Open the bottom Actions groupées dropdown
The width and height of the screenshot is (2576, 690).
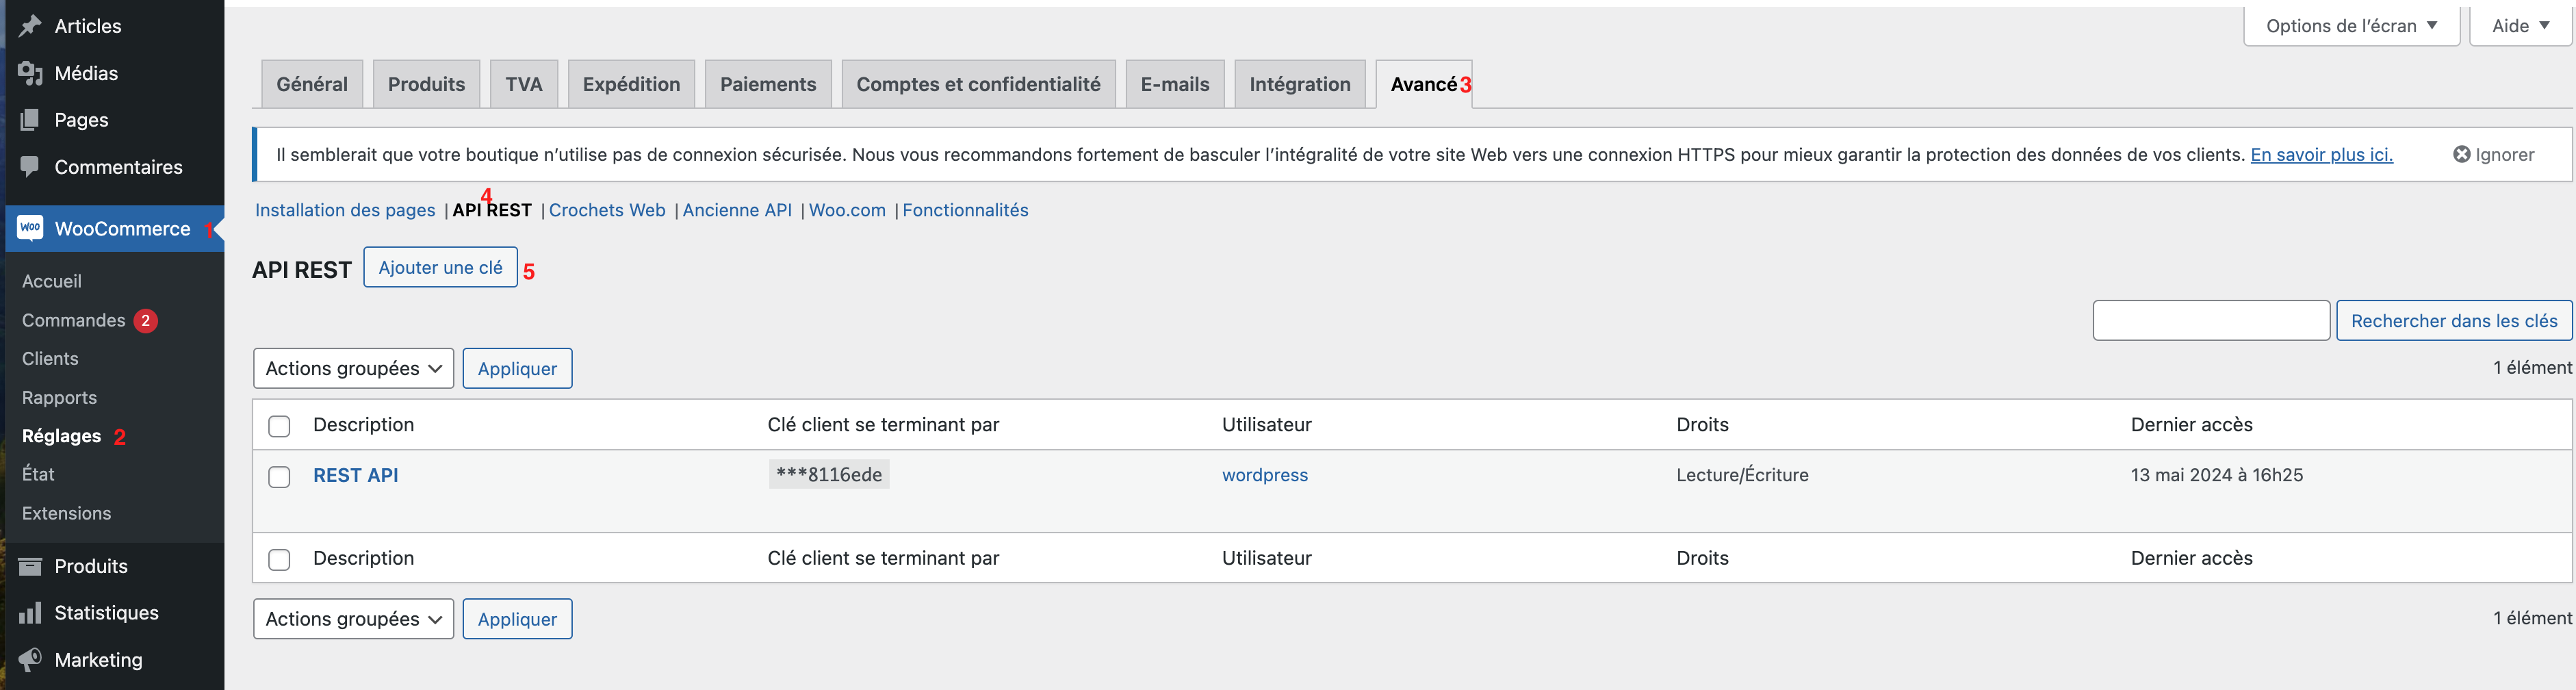353,619
